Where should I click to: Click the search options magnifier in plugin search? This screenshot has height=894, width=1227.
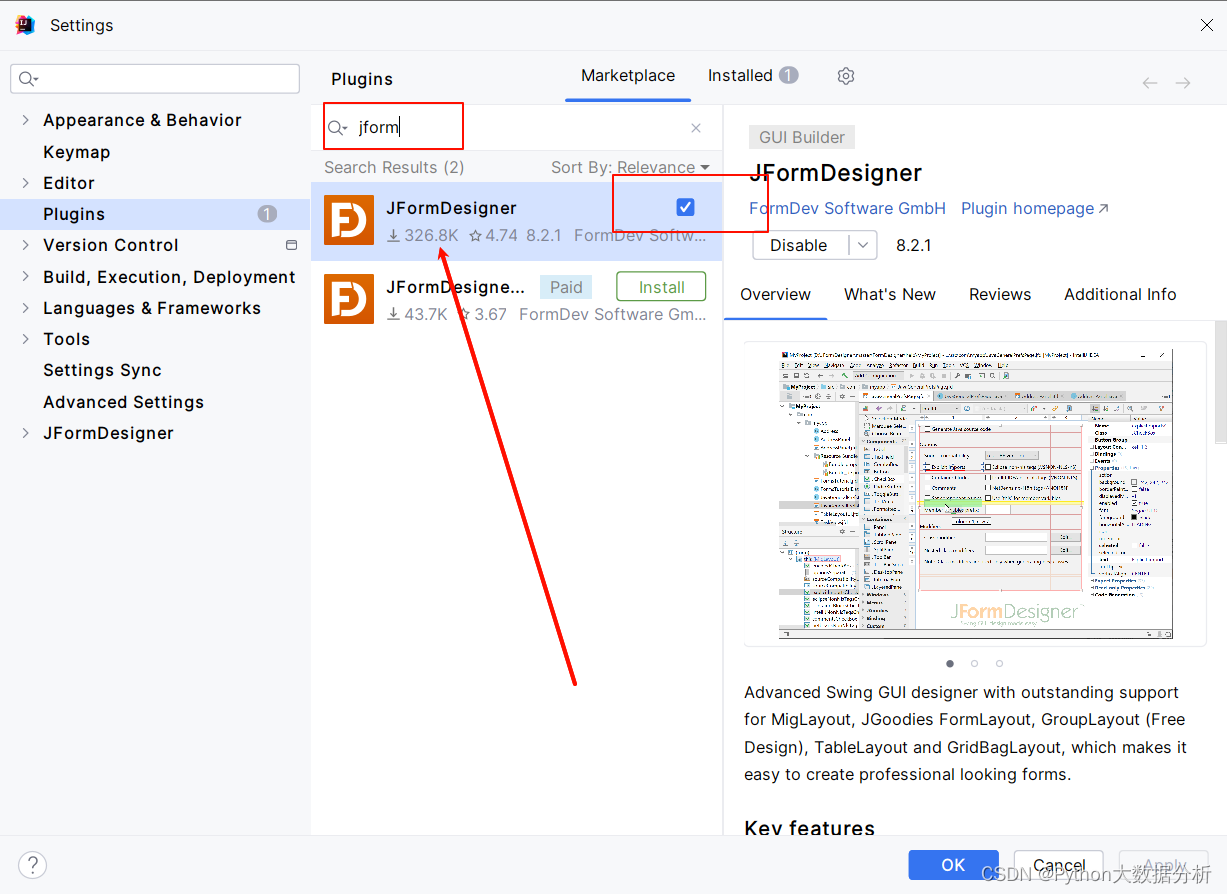(338, 128)
